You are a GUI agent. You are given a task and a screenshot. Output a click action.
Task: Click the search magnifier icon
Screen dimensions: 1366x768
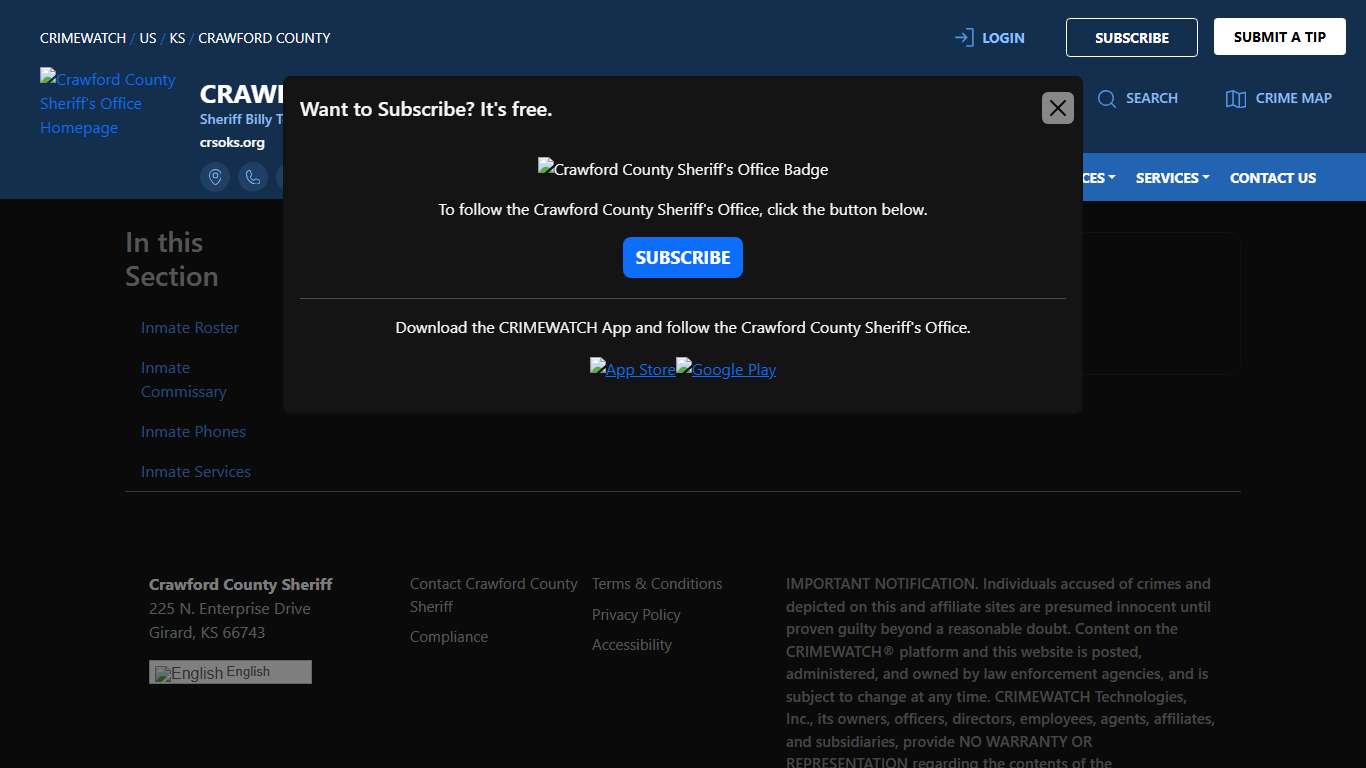tap(1107, 98)
